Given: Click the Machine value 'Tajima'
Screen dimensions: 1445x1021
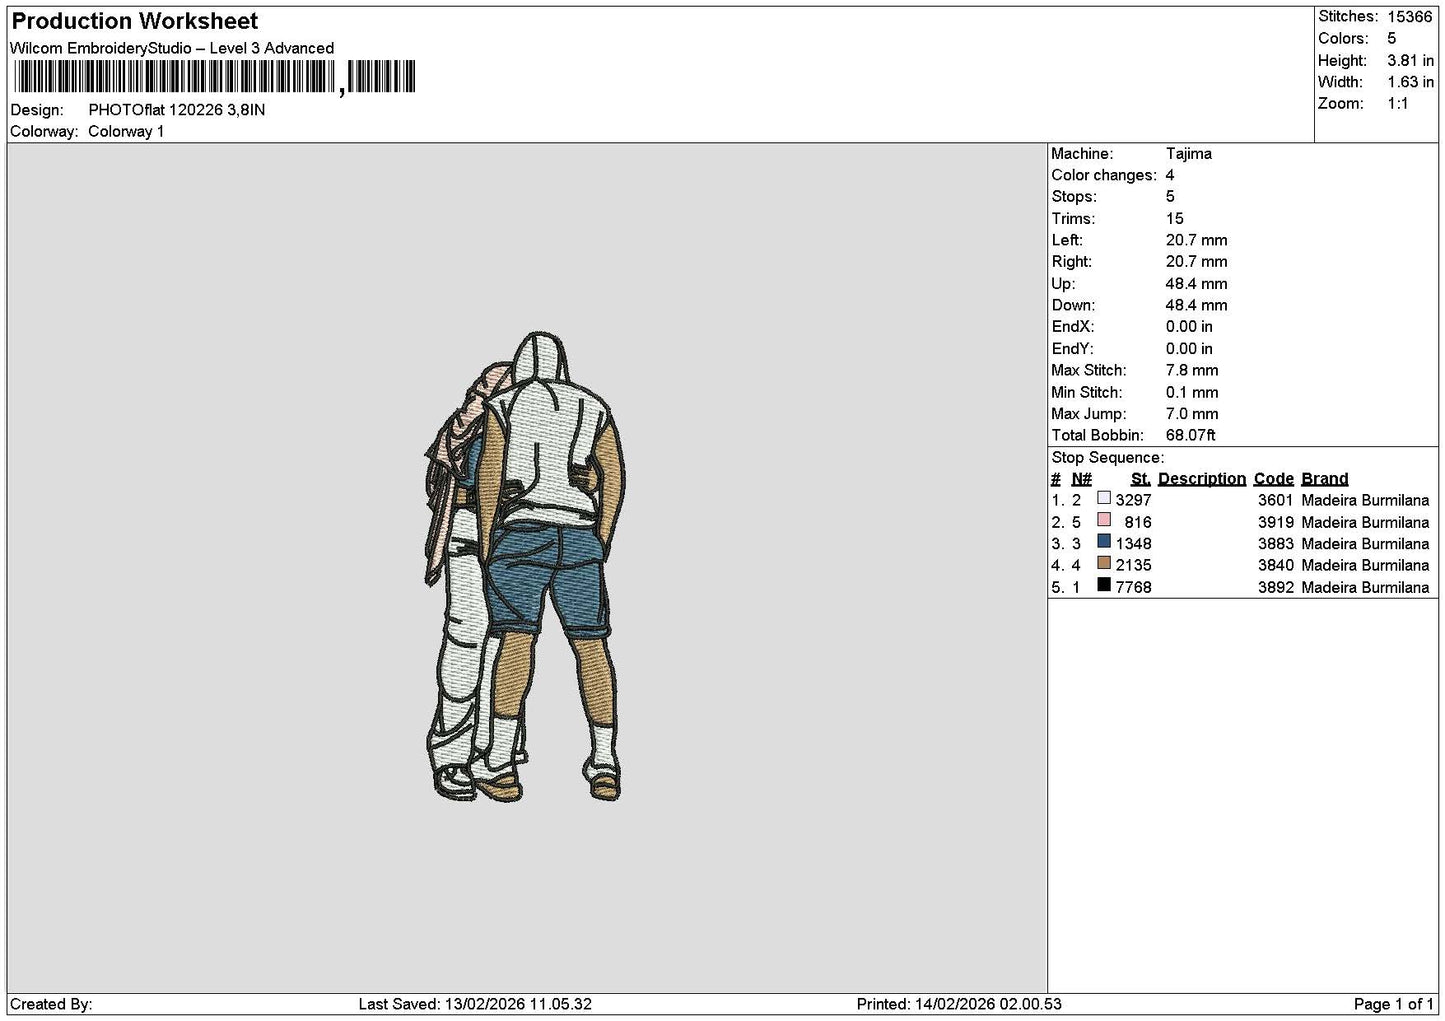Looking at the screenshot, I should pyautogui.click(x=1189, y=154).
